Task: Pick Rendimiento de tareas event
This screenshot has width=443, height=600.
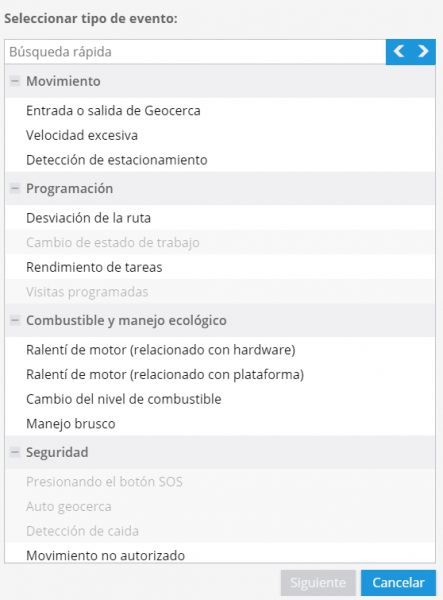Action: [220, 267]
